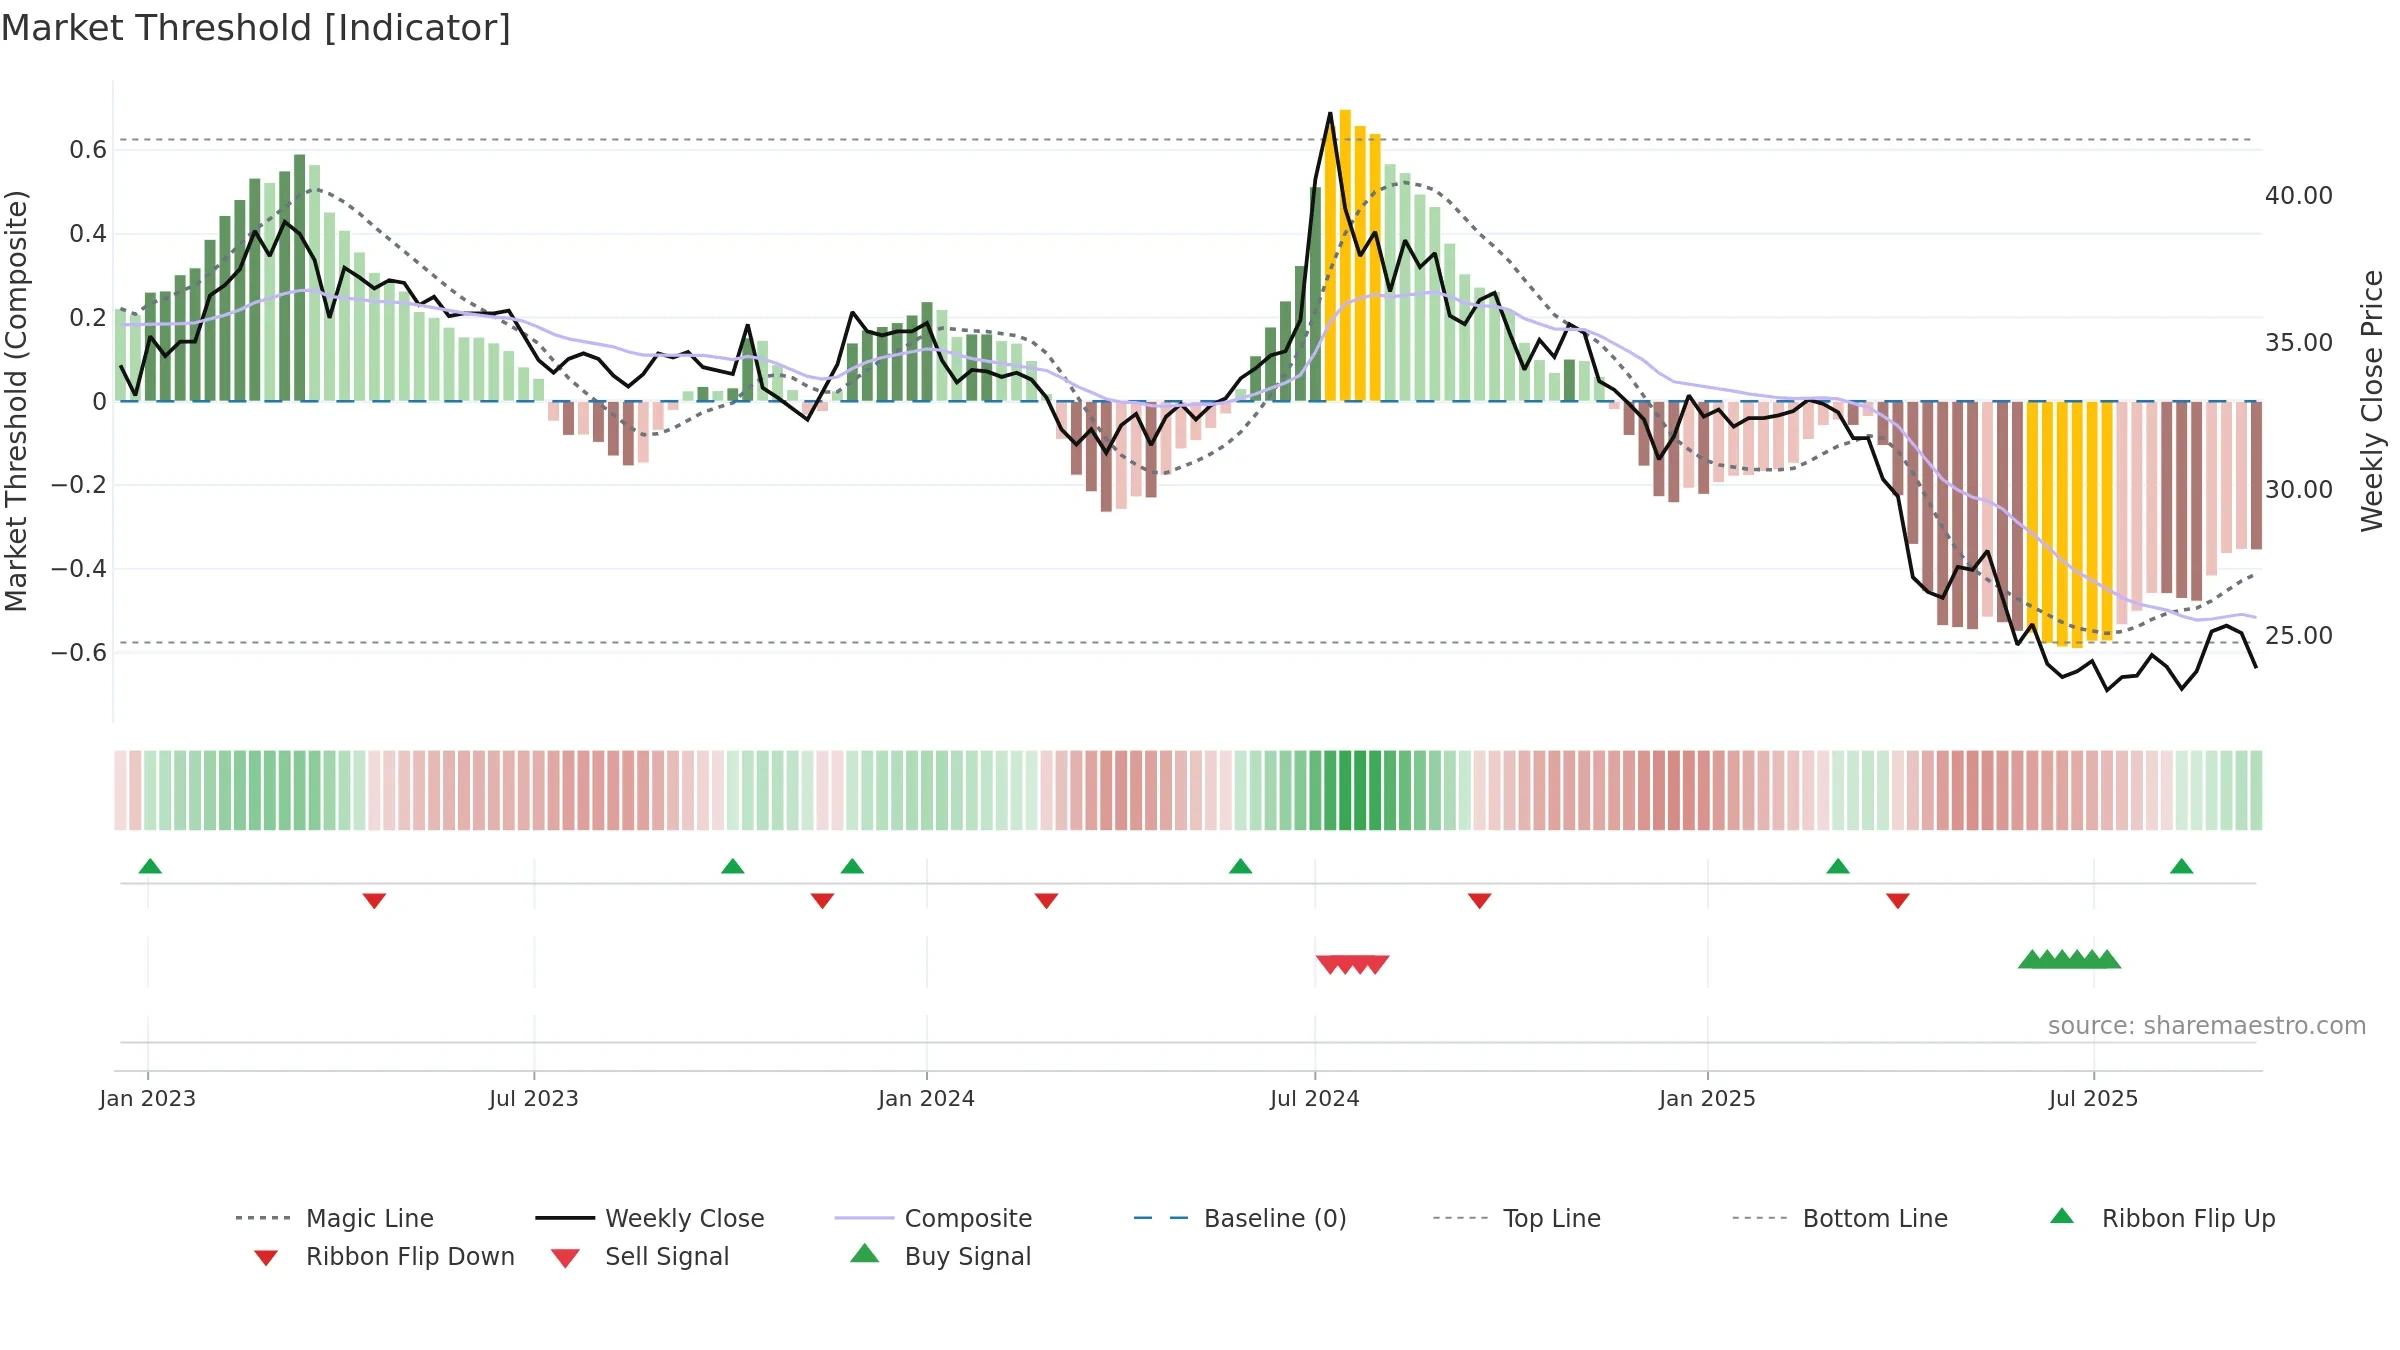Screen dimensions: 2400x1350
Task: Toggle the Composite legend entry
Action: 933,1218
